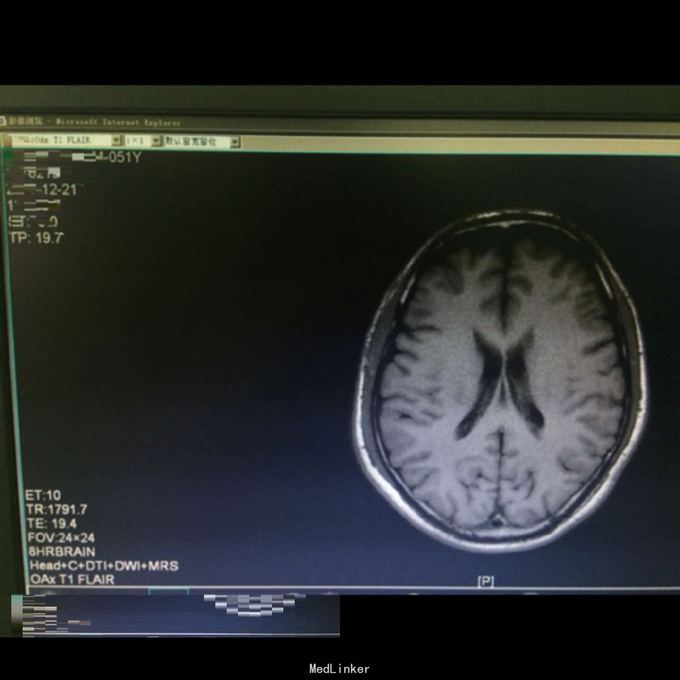Viewport: 680px width, 680px height.
Task: Click the arrow on the series selector
Action: click(117, 142)
